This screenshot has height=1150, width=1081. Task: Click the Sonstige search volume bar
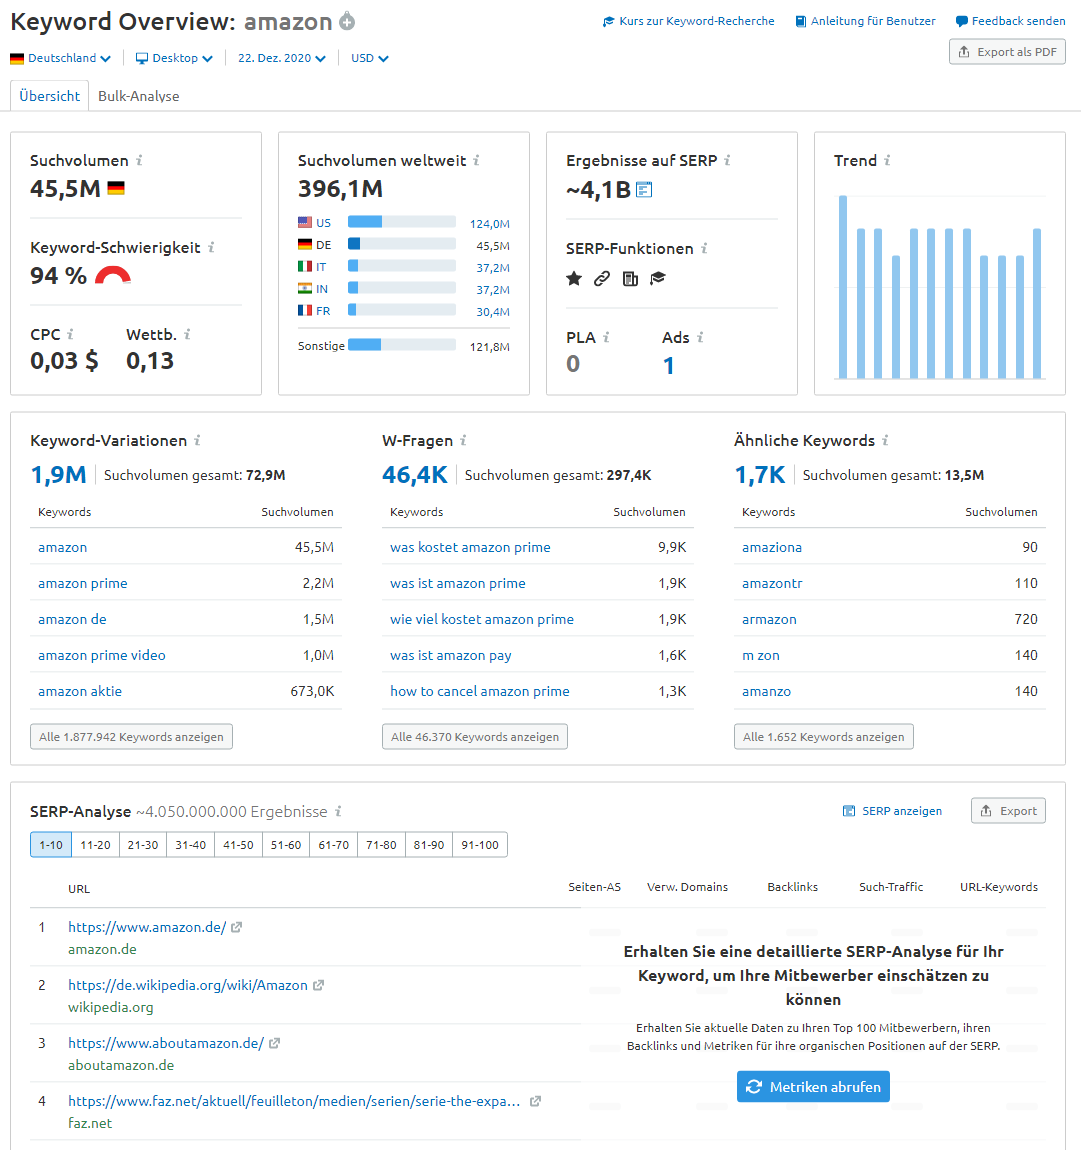click(x=402, y=345)
